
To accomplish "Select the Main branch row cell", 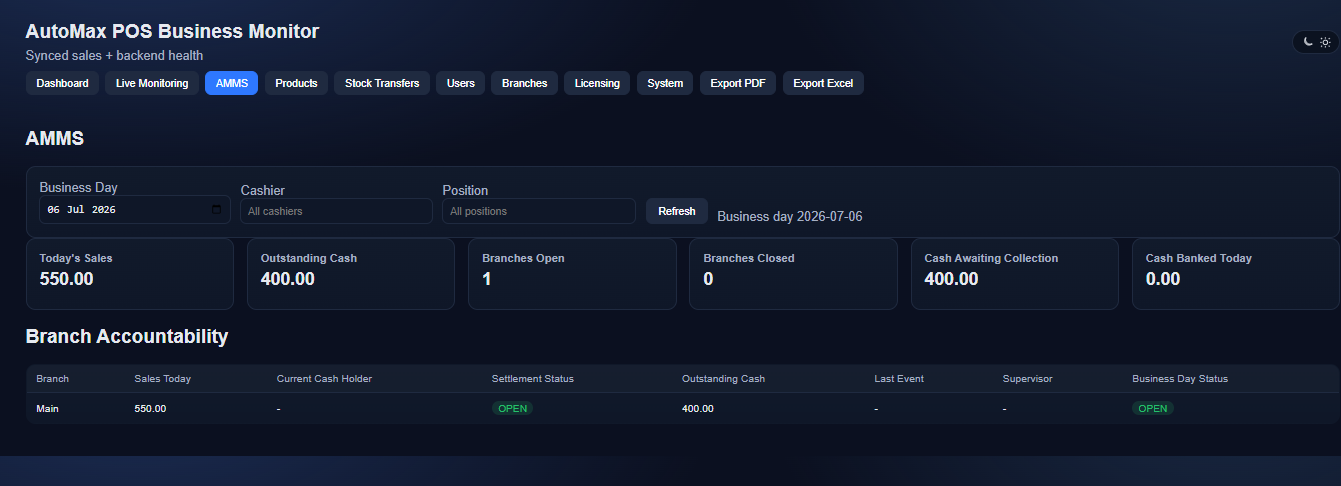I will [47, 408].
